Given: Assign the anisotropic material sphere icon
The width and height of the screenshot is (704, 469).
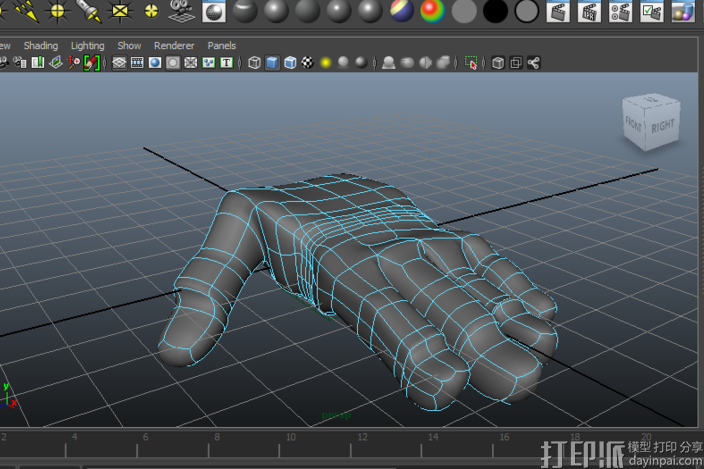Looking at the screenshot, I should (245, 11).
